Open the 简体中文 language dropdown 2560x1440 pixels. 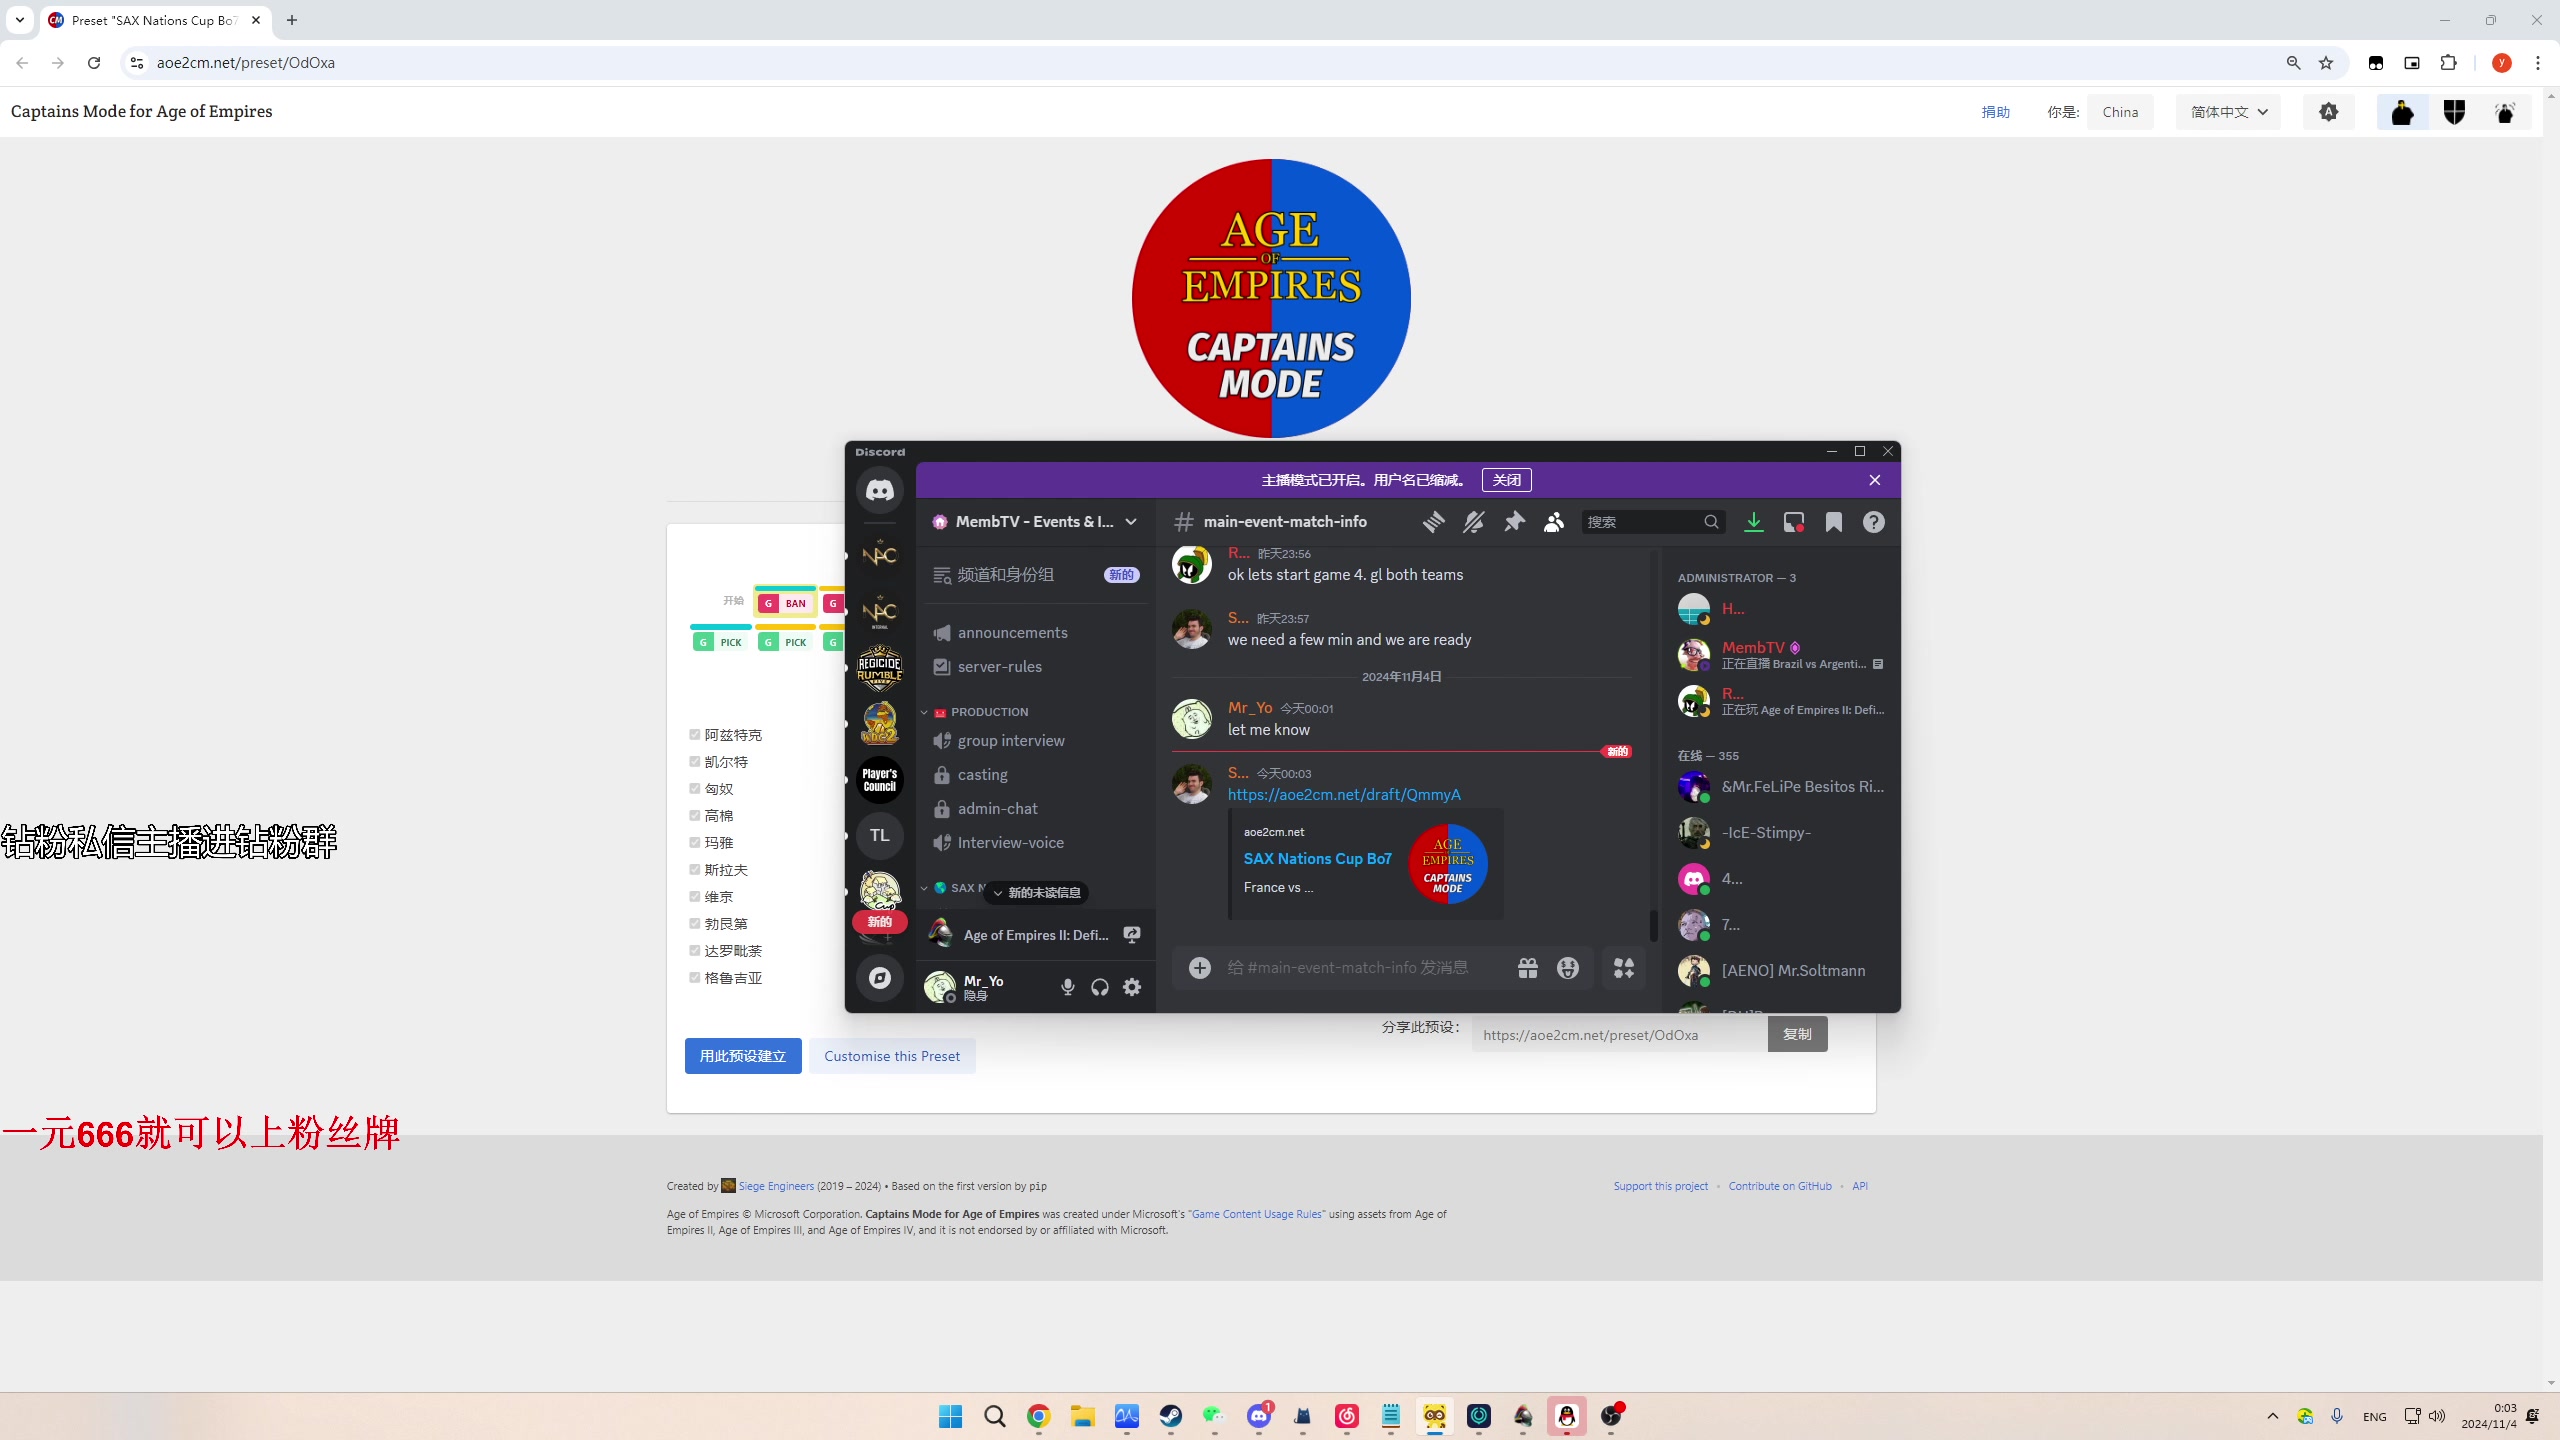[2229, 112]
